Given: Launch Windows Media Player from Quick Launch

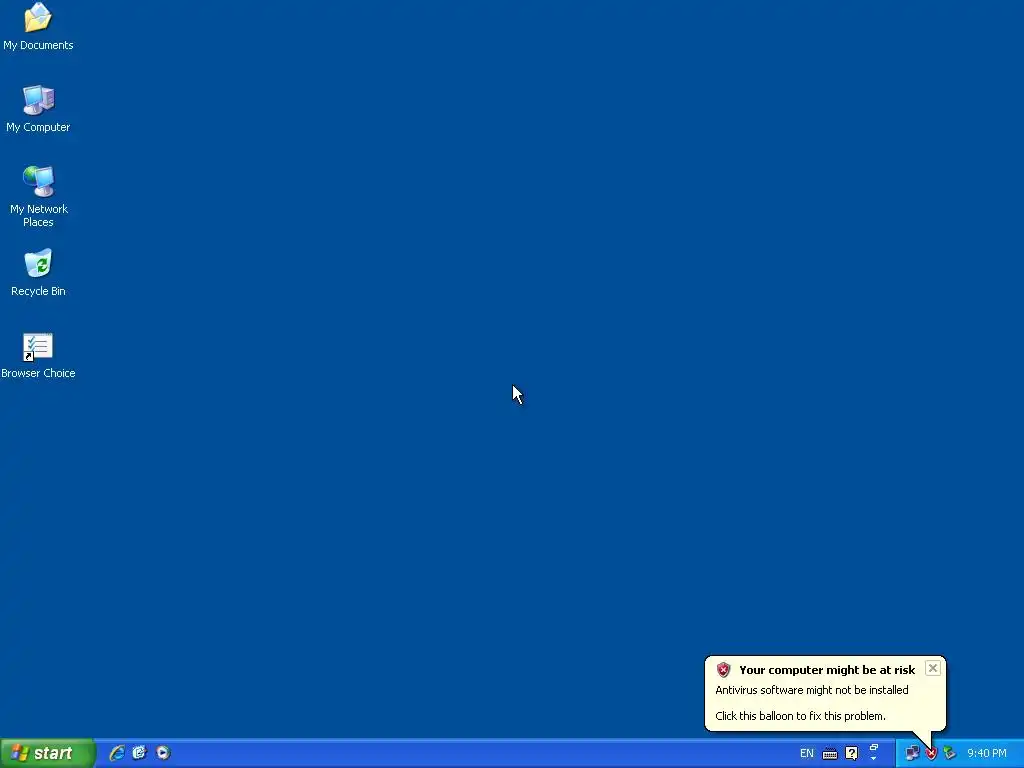Looking at the screenshot, I should click(x=163, y=753).
